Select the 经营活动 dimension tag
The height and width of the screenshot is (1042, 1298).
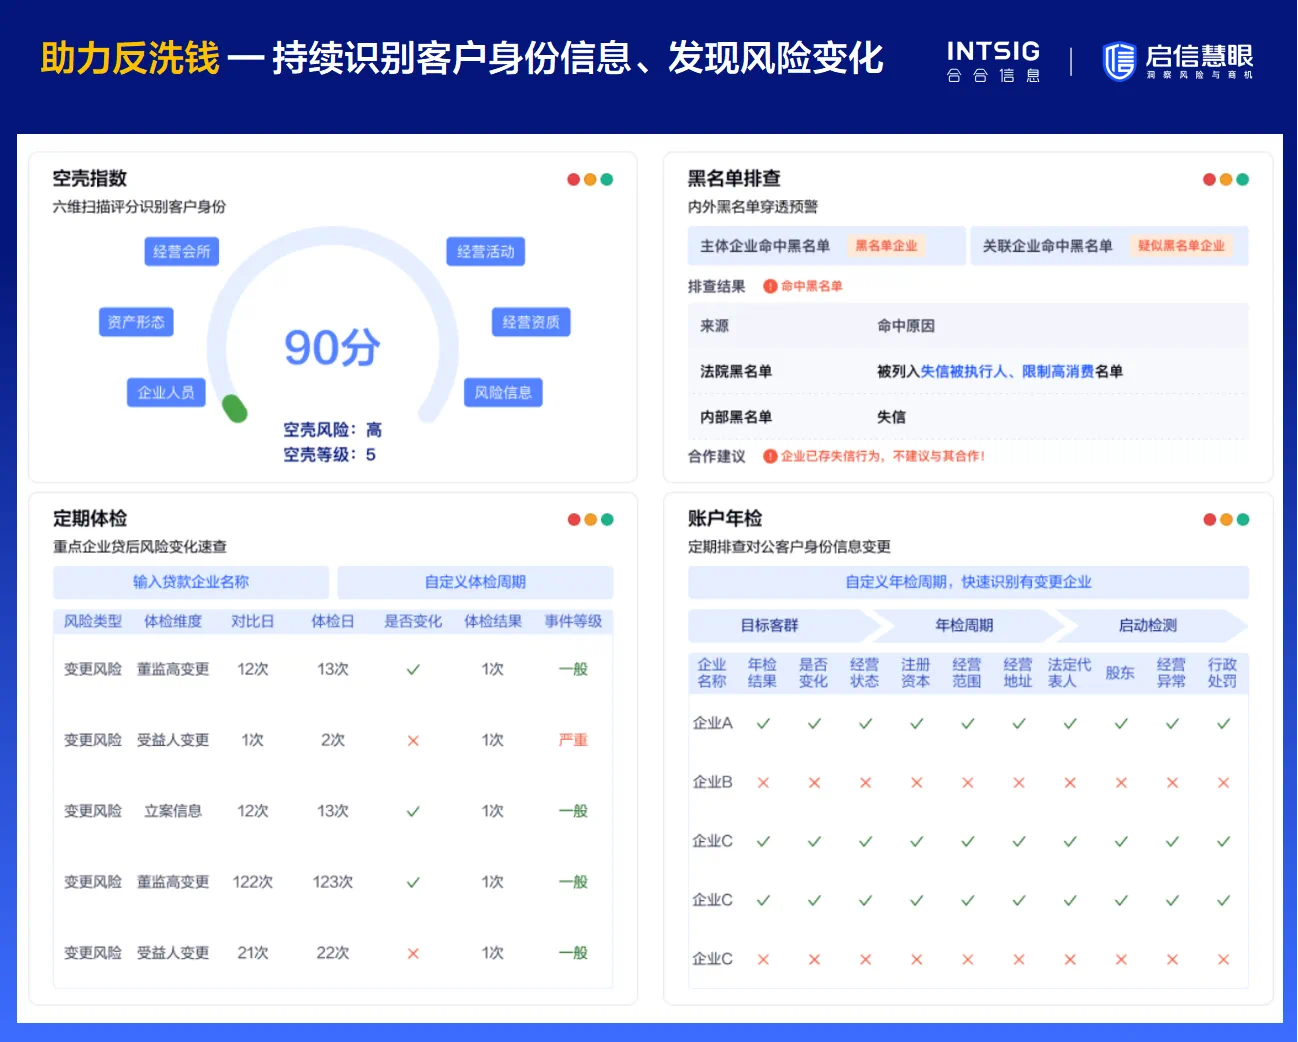pos(485,252)
